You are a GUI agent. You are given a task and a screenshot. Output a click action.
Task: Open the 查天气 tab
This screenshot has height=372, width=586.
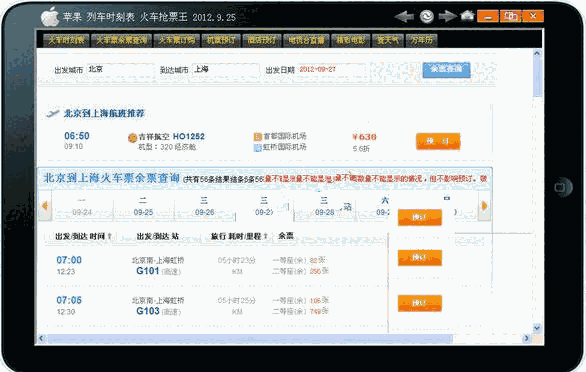[387, 40]
